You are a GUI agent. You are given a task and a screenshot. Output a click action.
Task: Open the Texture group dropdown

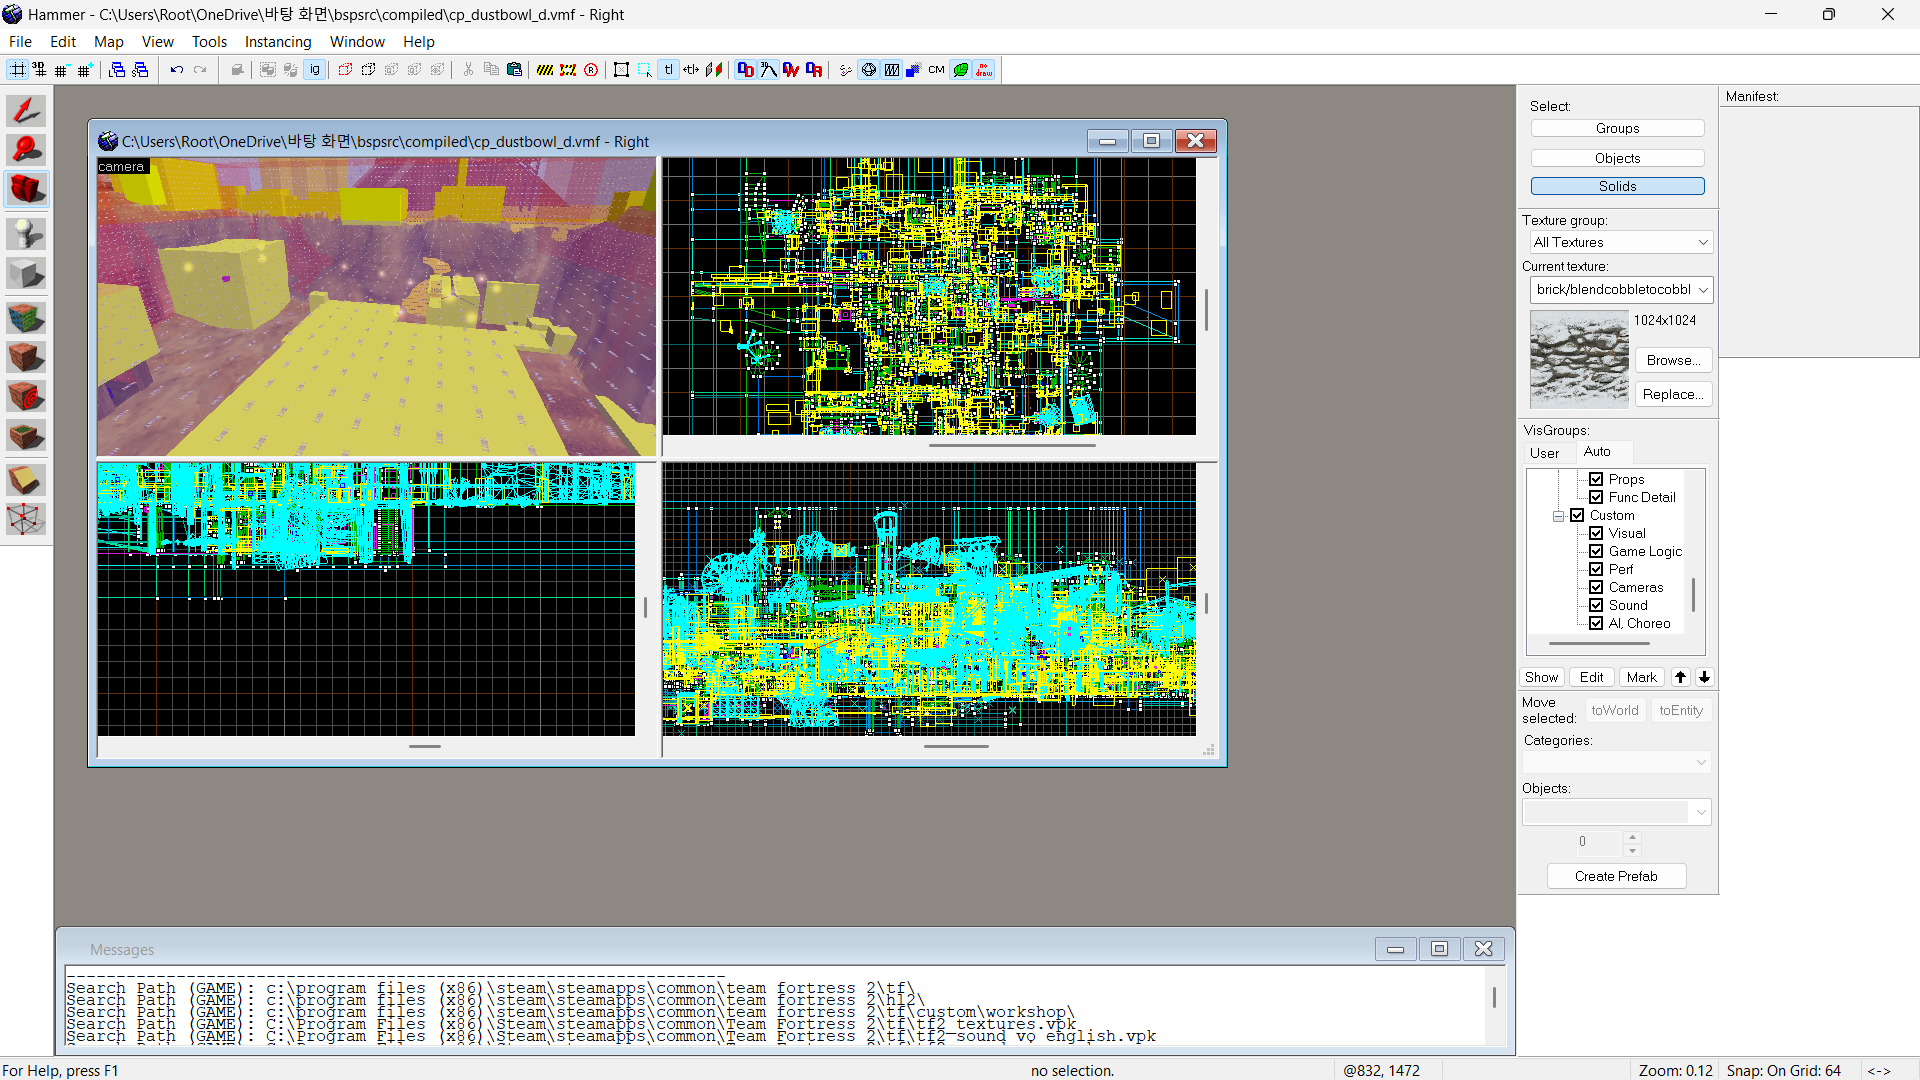coord(1620,242)
